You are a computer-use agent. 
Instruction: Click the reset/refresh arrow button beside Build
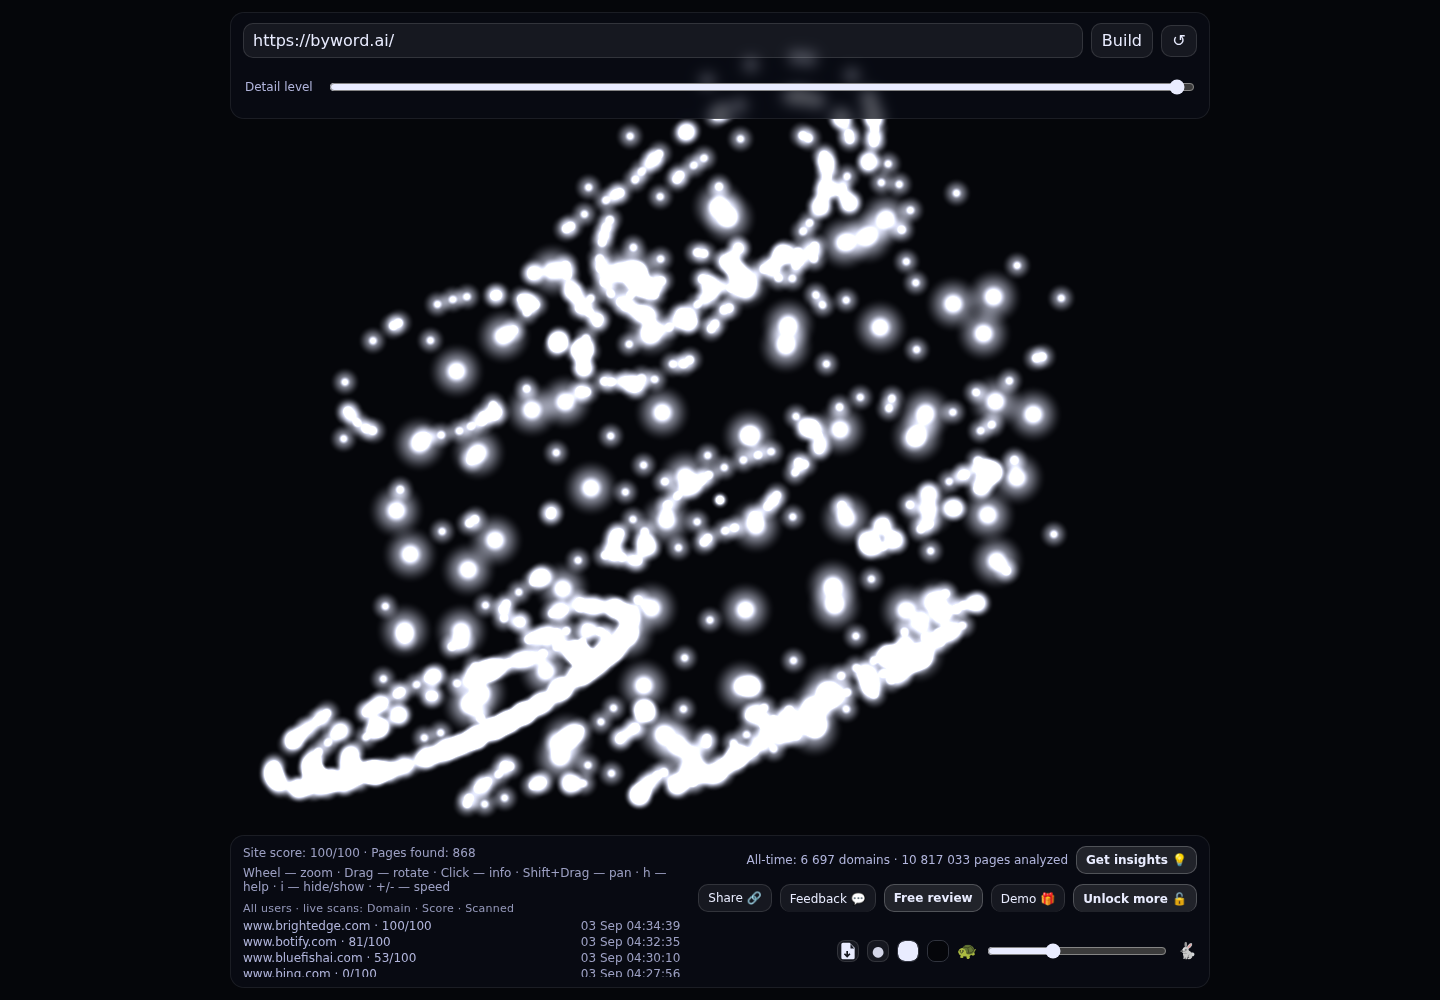click(1179, 41)
